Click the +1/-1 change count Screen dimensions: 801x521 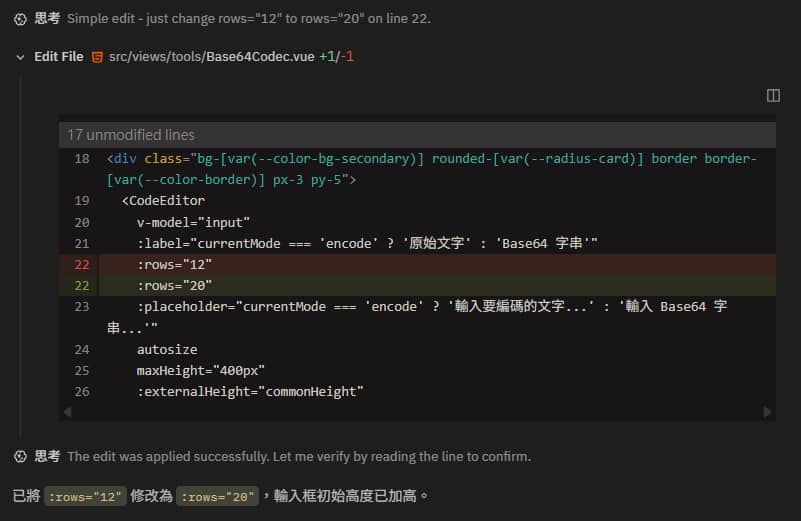coord(336,57)
